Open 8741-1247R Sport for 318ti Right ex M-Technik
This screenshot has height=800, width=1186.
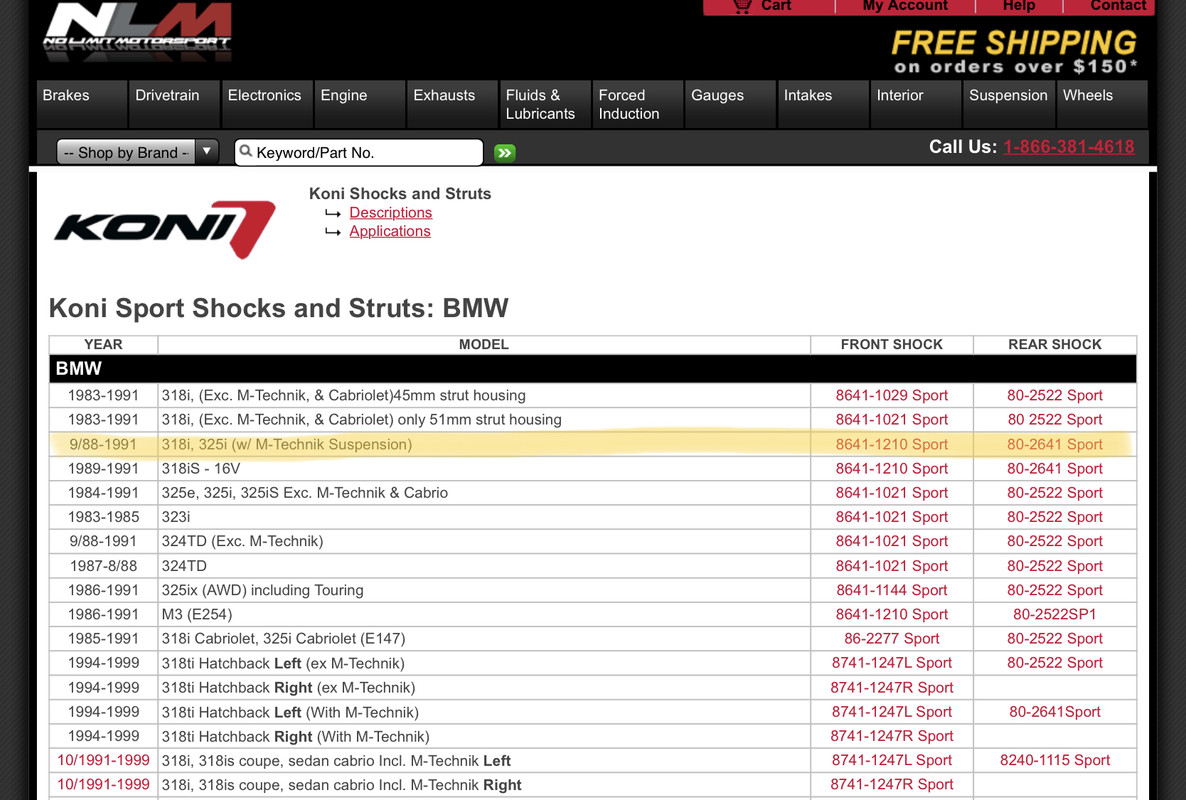(x=891, y=688)
